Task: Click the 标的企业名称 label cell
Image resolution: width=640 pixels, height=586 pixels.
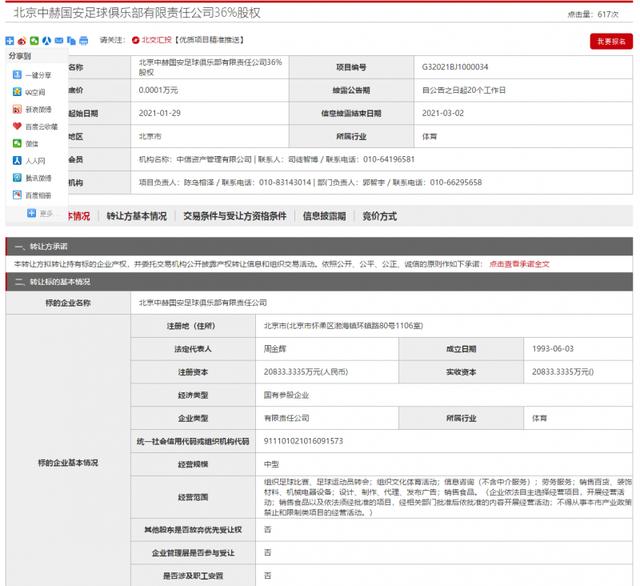Action: coord(68,303)
